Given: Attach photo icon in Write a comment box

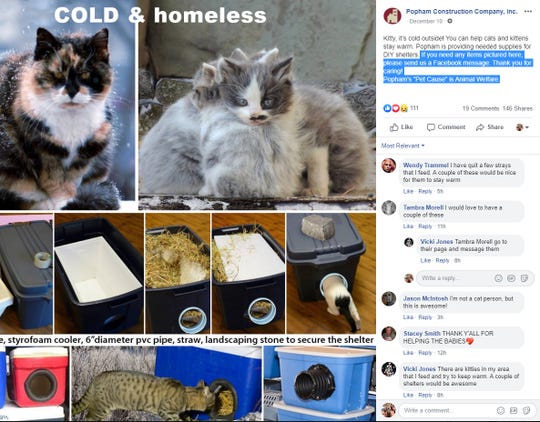Looking at the screenshot, I should click(x=513, y=410).
